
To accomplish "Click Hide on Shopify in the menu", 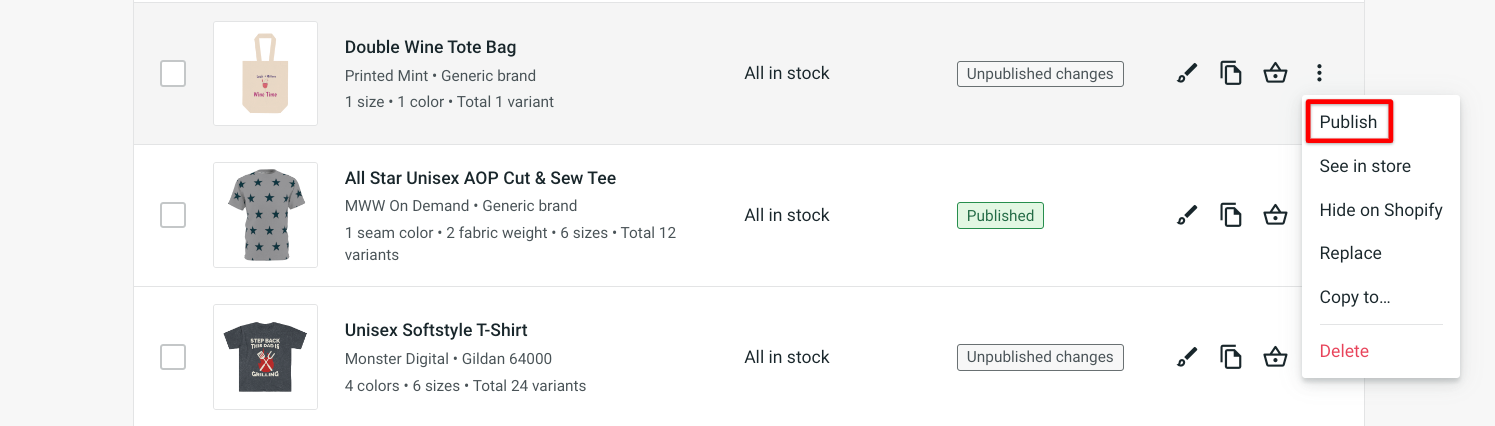I will (x=1381, y=210).
